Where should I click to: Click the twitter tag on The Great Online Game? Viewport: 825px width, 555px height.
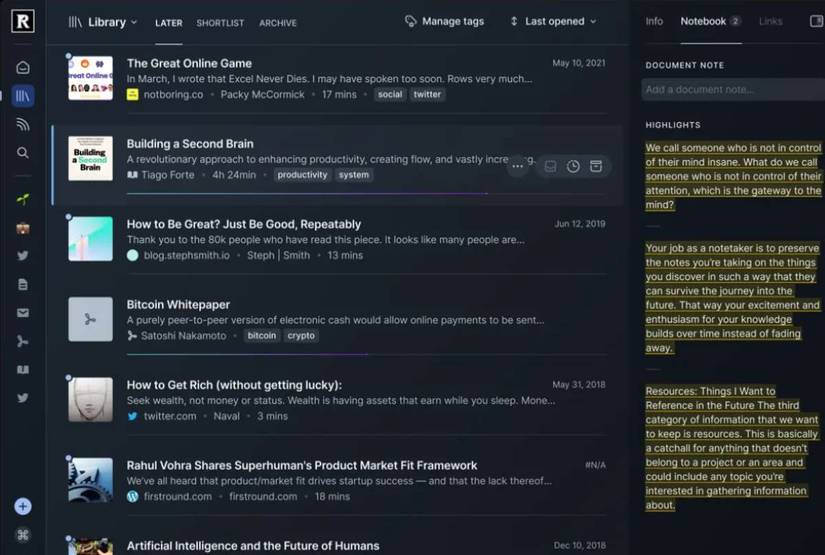point(427,94)
